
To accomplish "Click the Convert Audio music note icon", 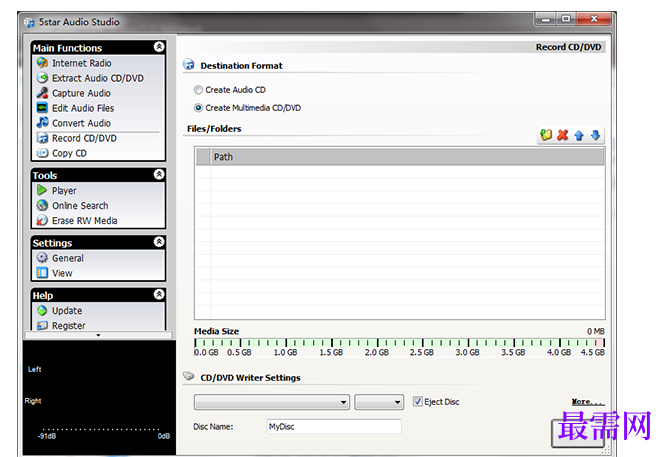I will coord(42,123).
